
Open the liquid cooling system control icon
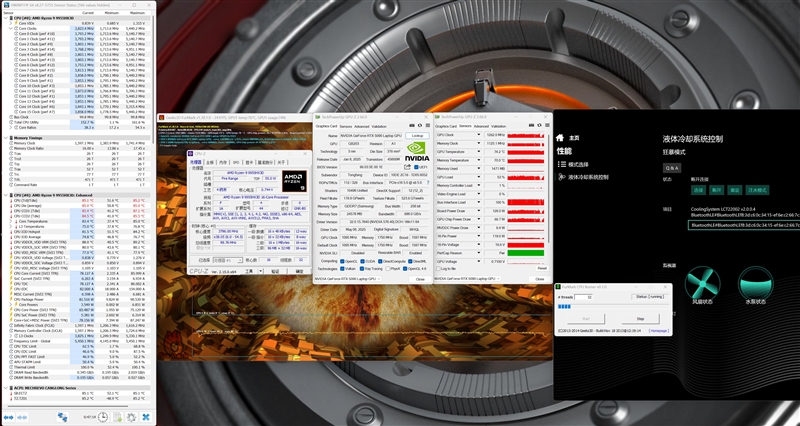560,176
